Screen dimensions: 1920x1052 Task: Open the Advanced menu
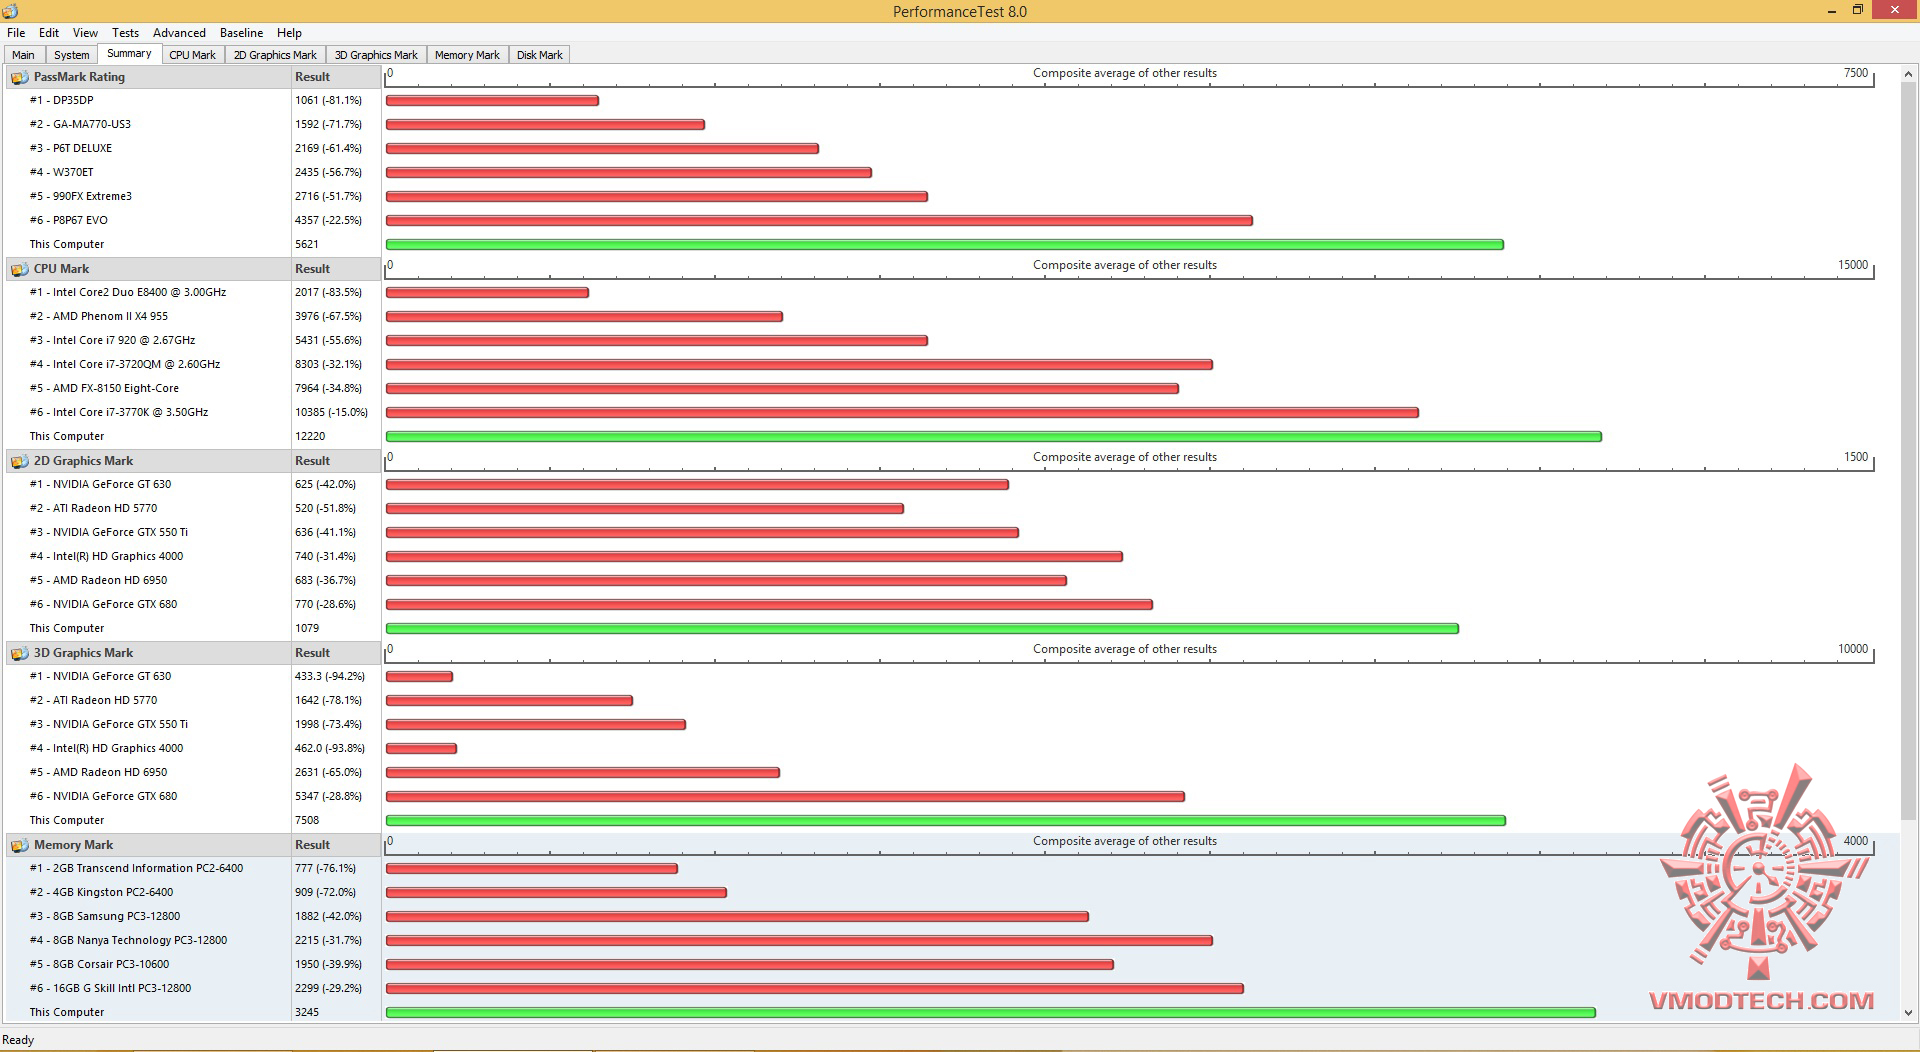coord(180,33)
